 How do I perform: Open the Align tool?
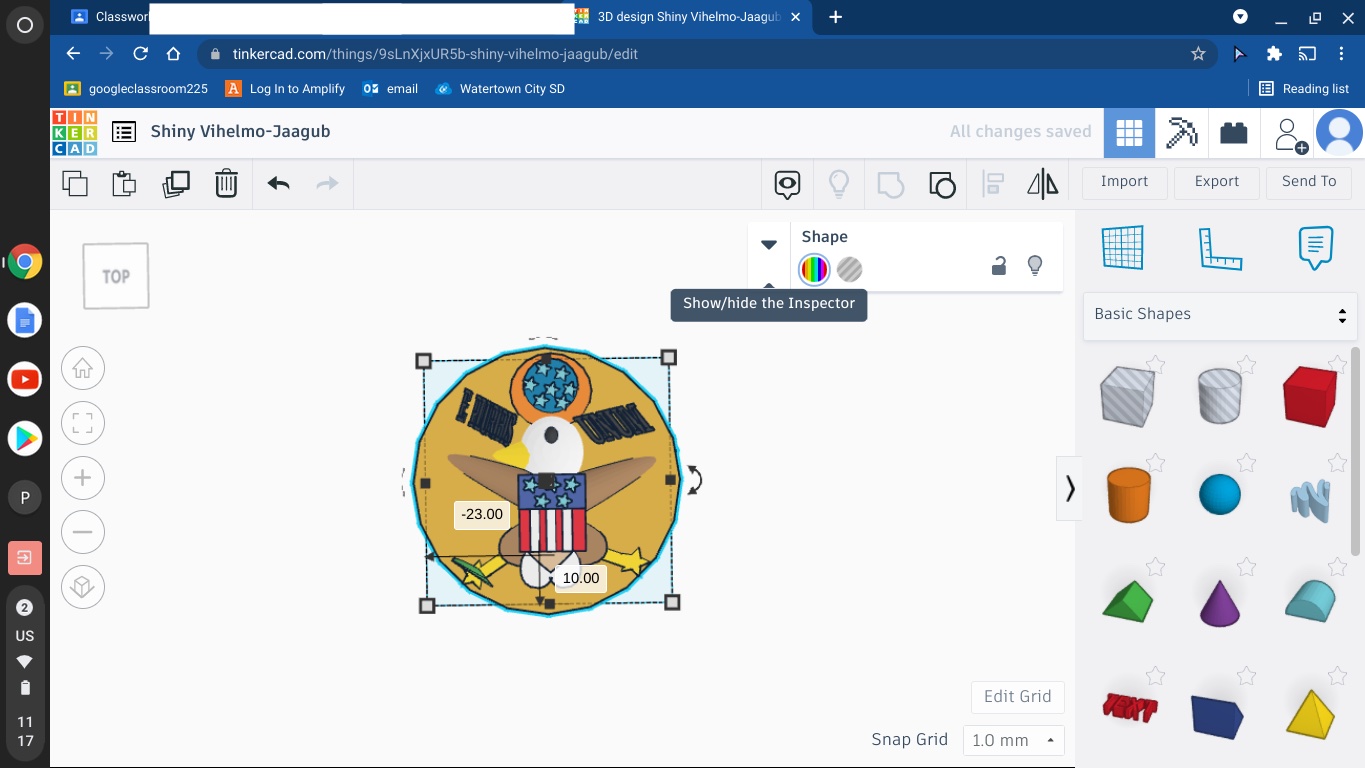(x=993, y=184)
